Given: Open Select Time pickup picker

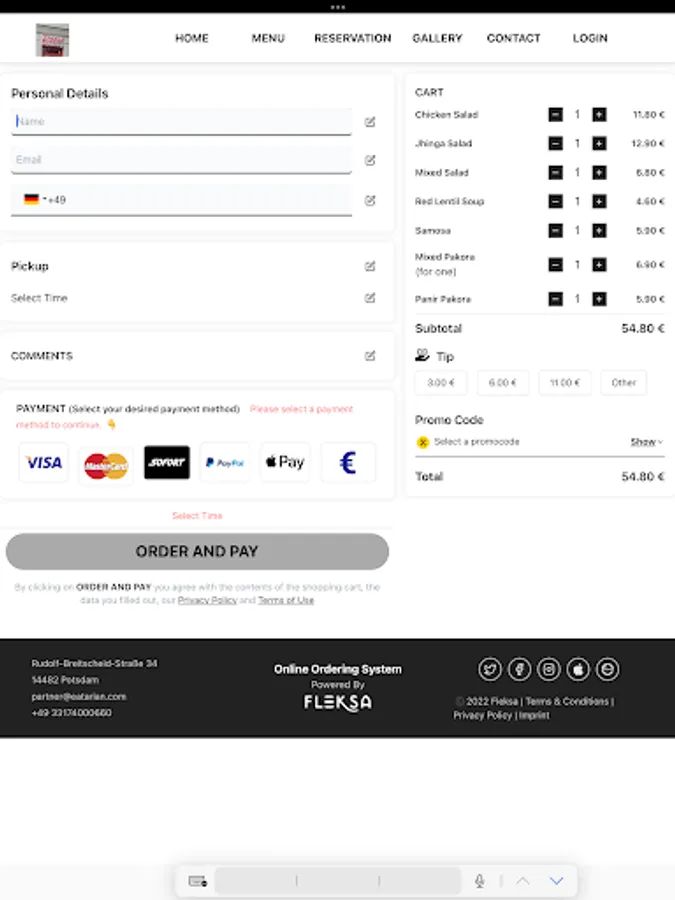Looking at the screenshot, I should pos(40,298).
